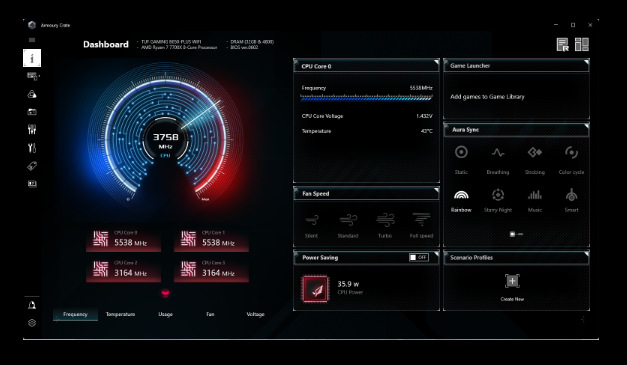Click the Temperature reading in CPU Core 0
Viewport: 627px width, 365px height.
click(427, 131)
